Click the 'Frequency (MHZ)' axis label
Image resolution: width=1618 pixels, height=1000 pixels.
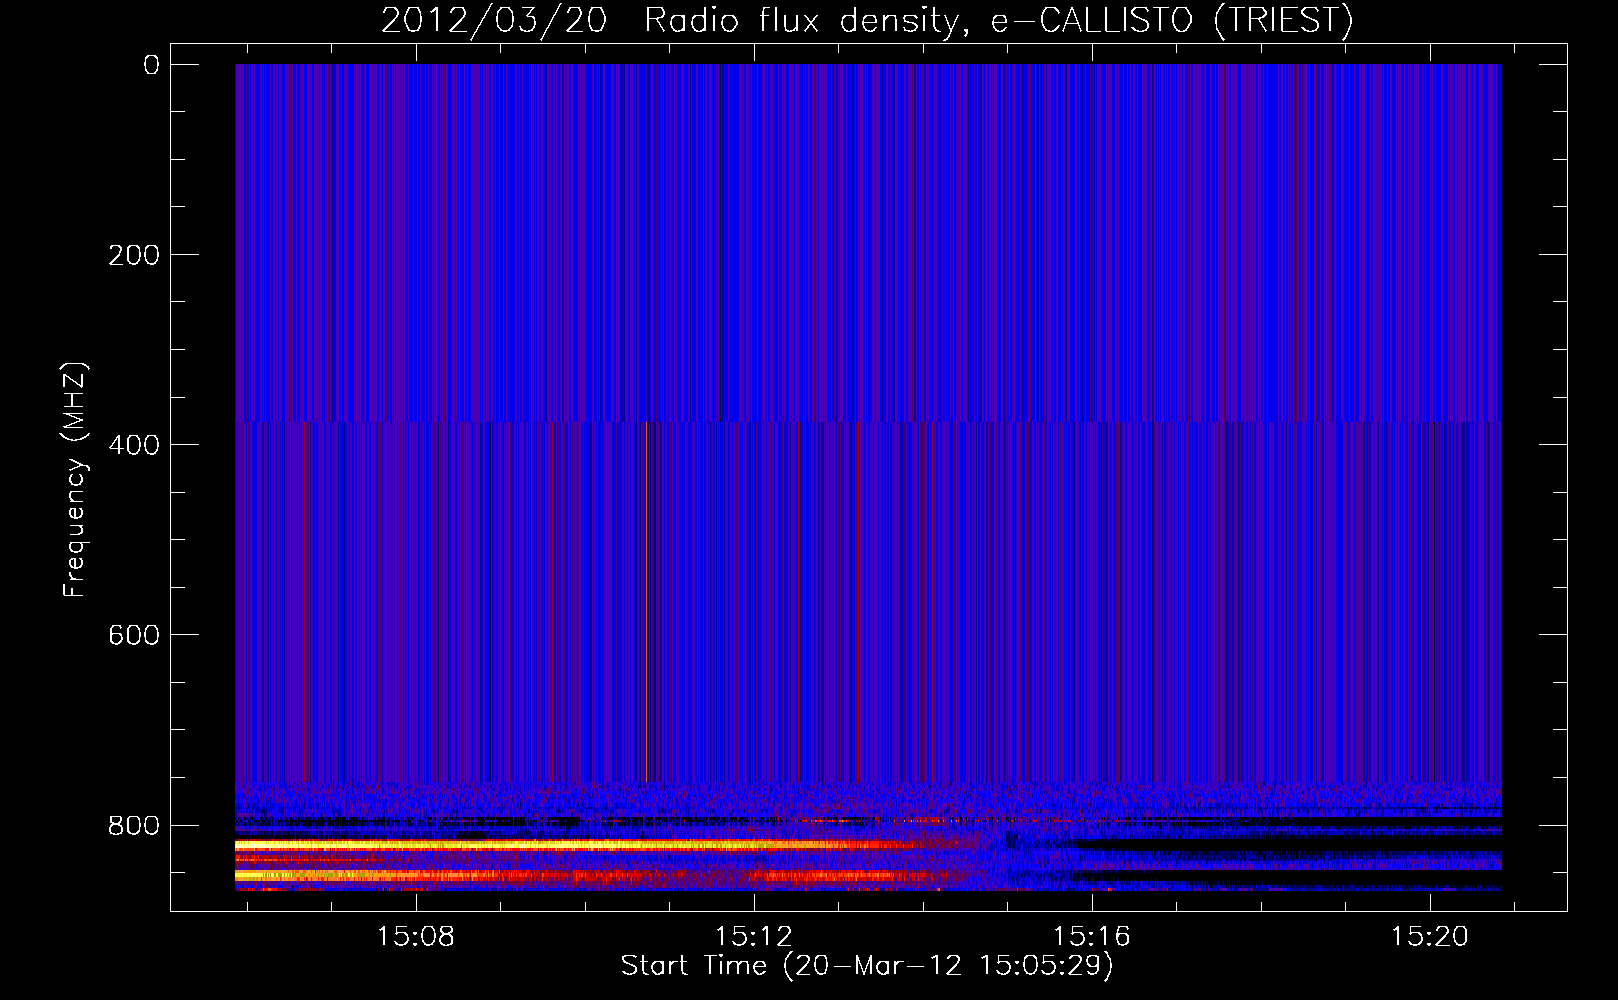click(x=75, y=480)
